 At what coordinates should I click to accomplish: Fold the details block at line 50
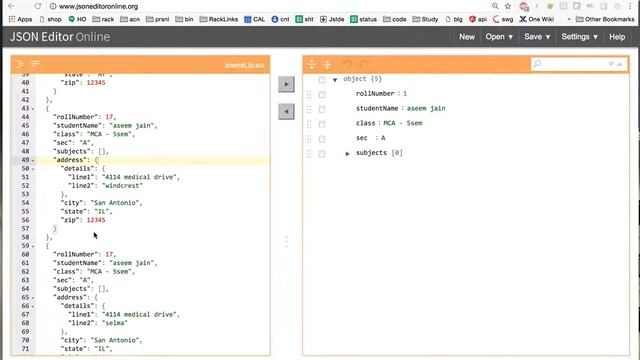[x=33, y=169]
